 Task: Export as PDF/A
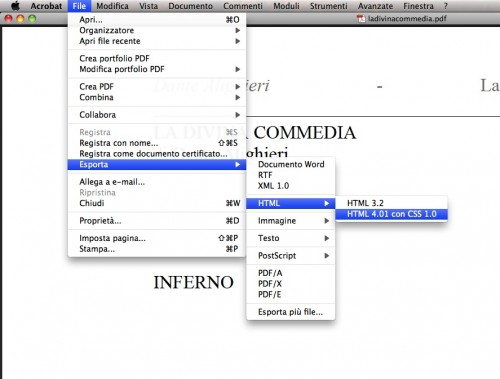[x=291, y=273]
